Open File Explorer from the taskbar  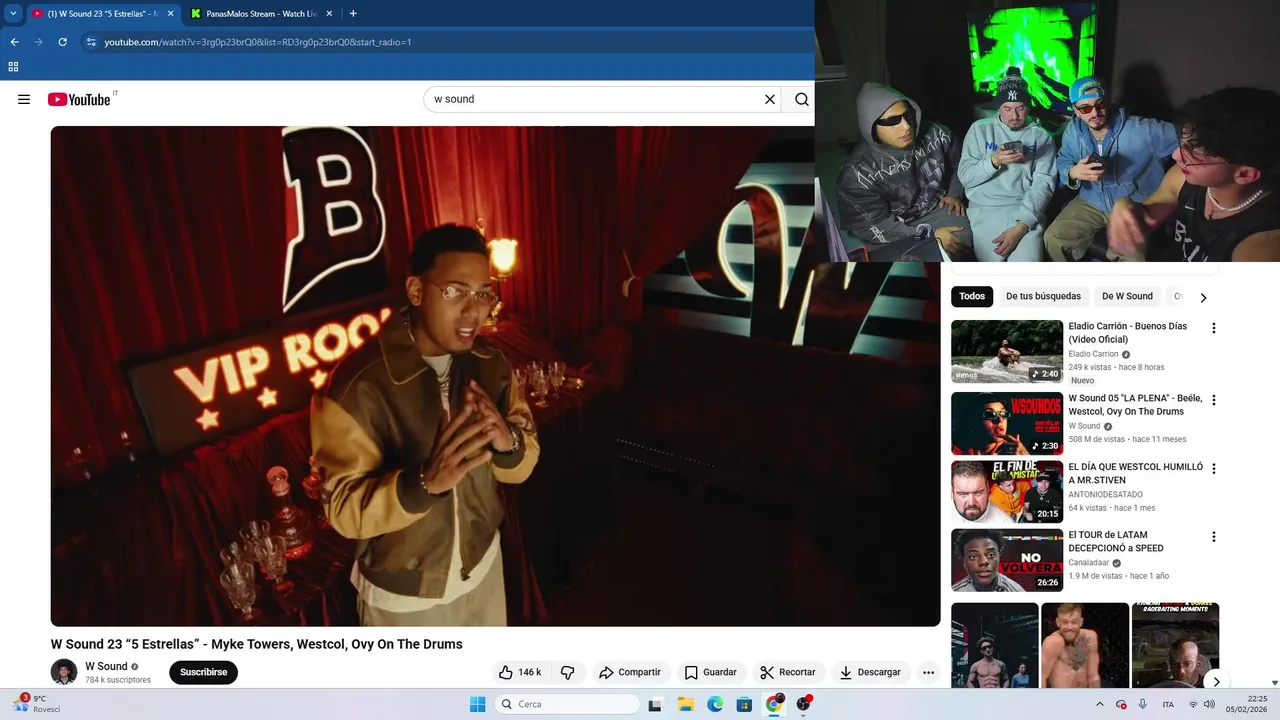(686, 704)
